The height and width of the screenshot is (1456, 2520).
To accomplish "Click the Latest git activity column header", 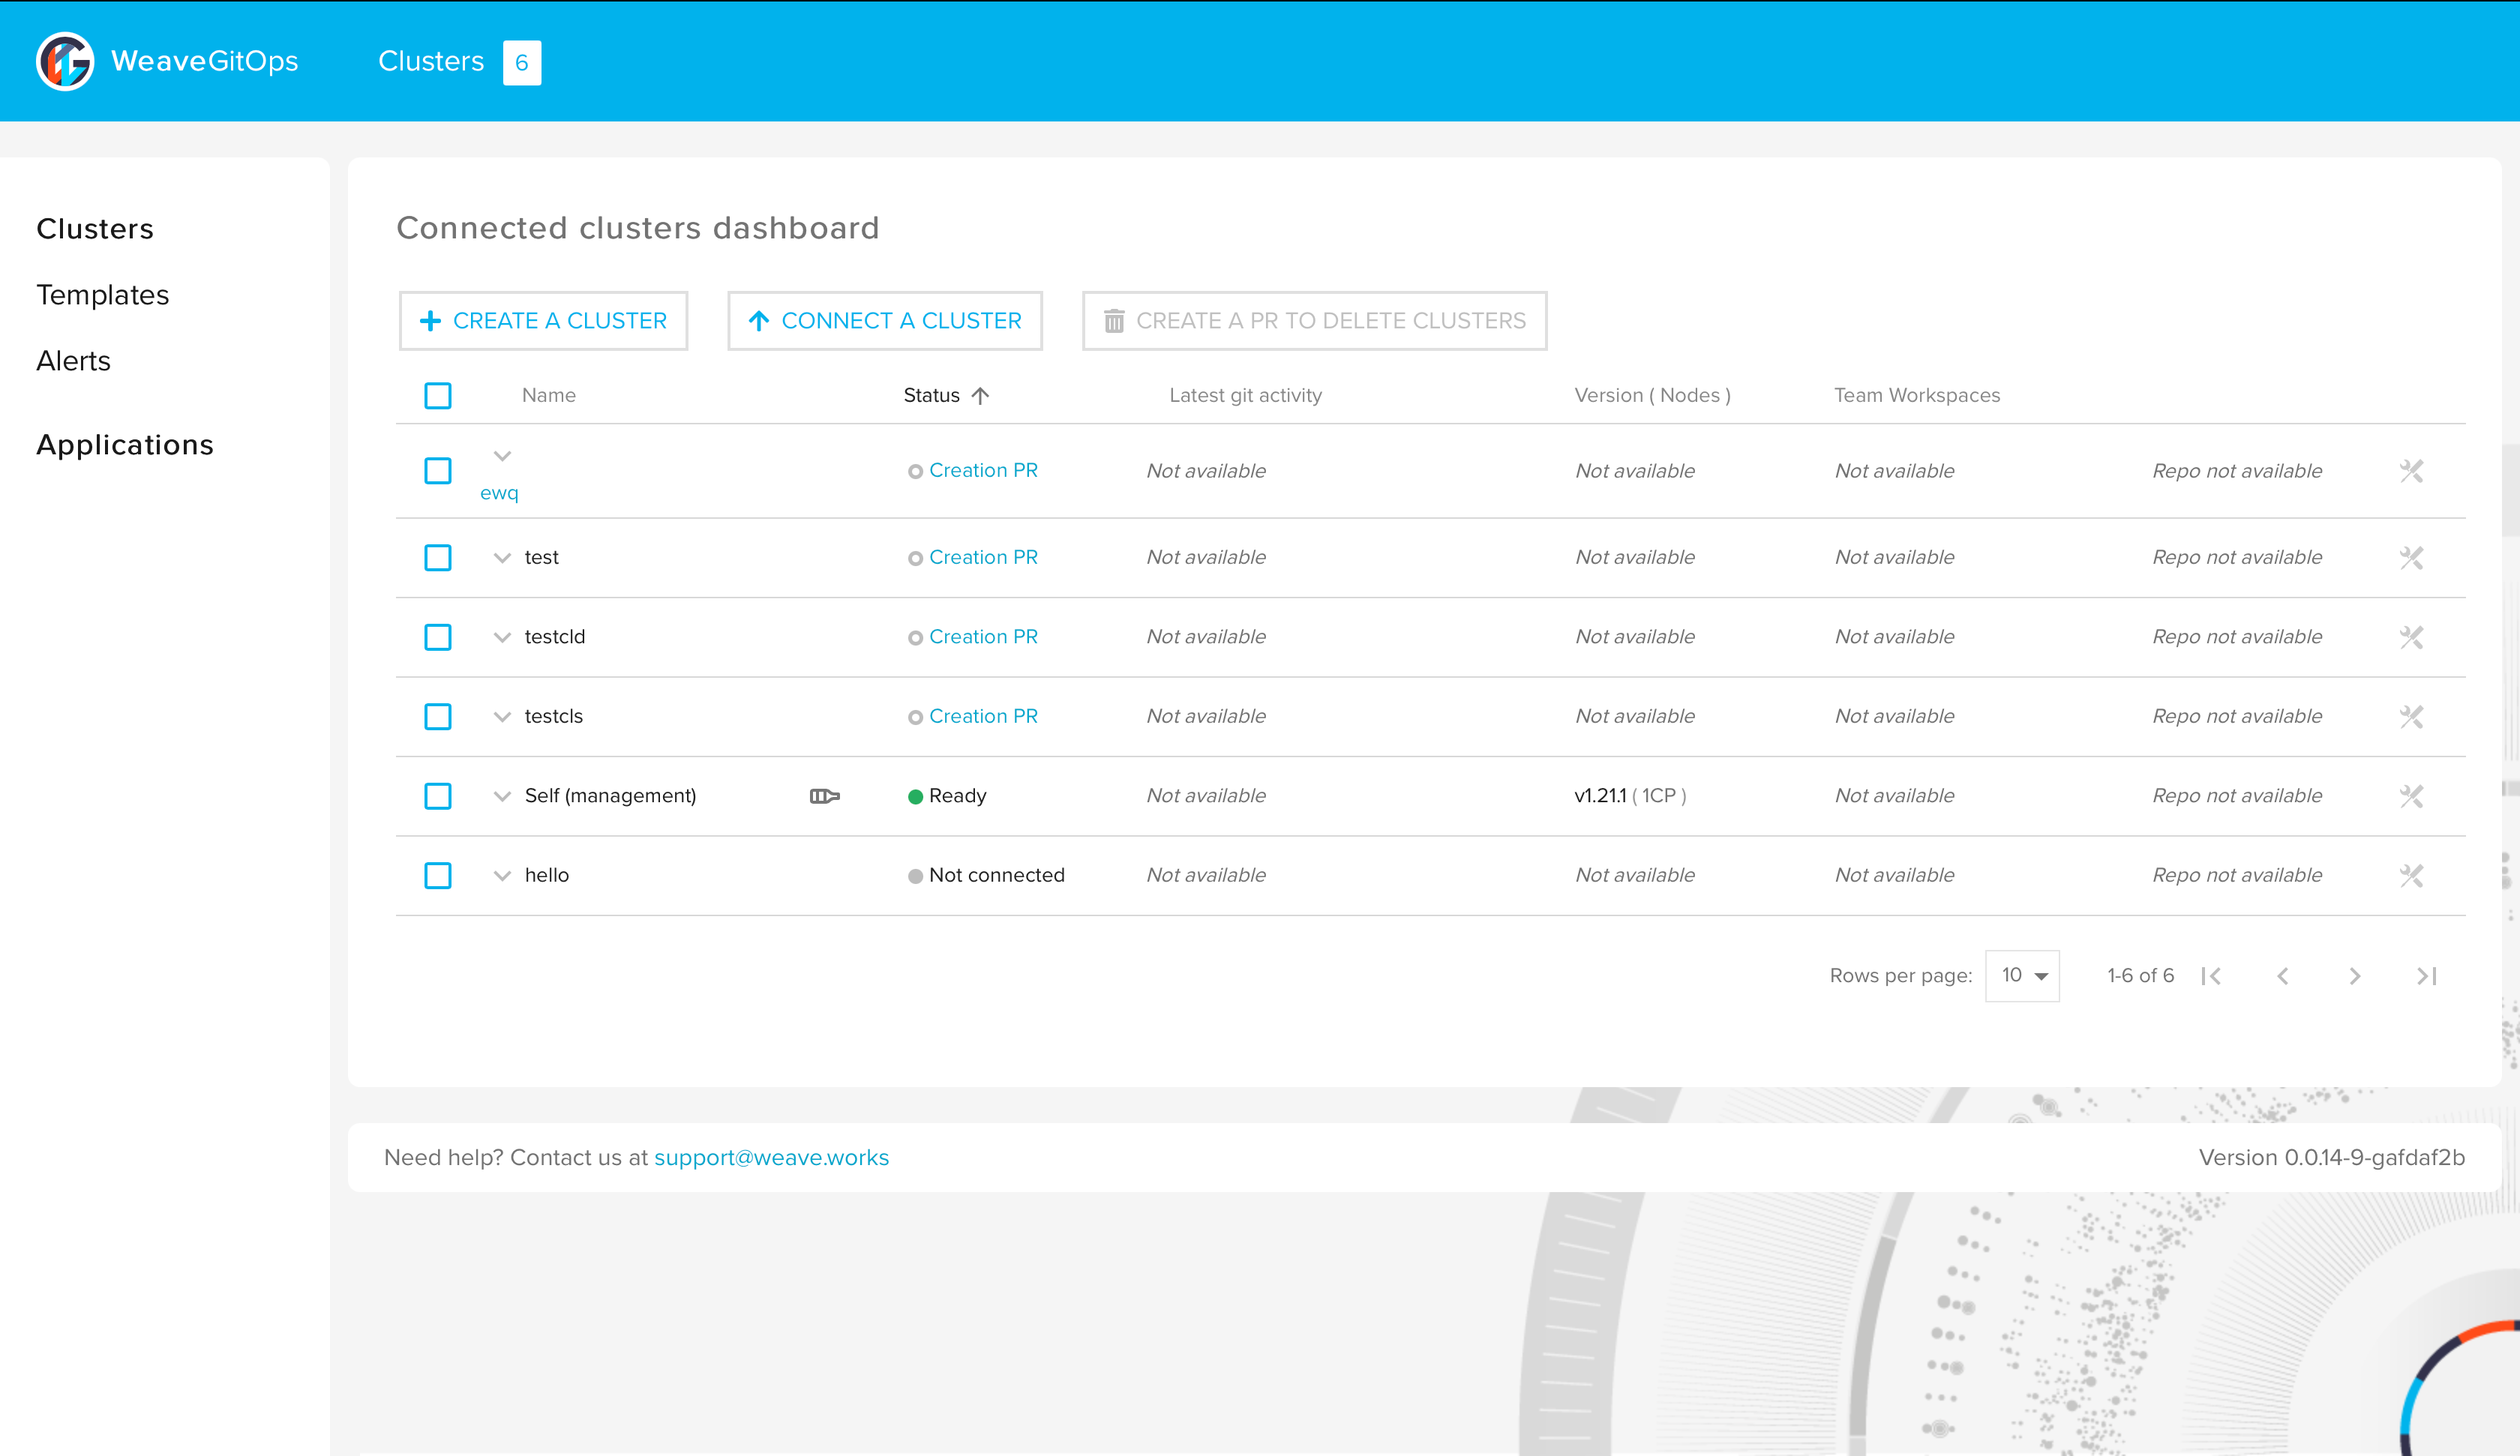I will tap(1245, 395).
